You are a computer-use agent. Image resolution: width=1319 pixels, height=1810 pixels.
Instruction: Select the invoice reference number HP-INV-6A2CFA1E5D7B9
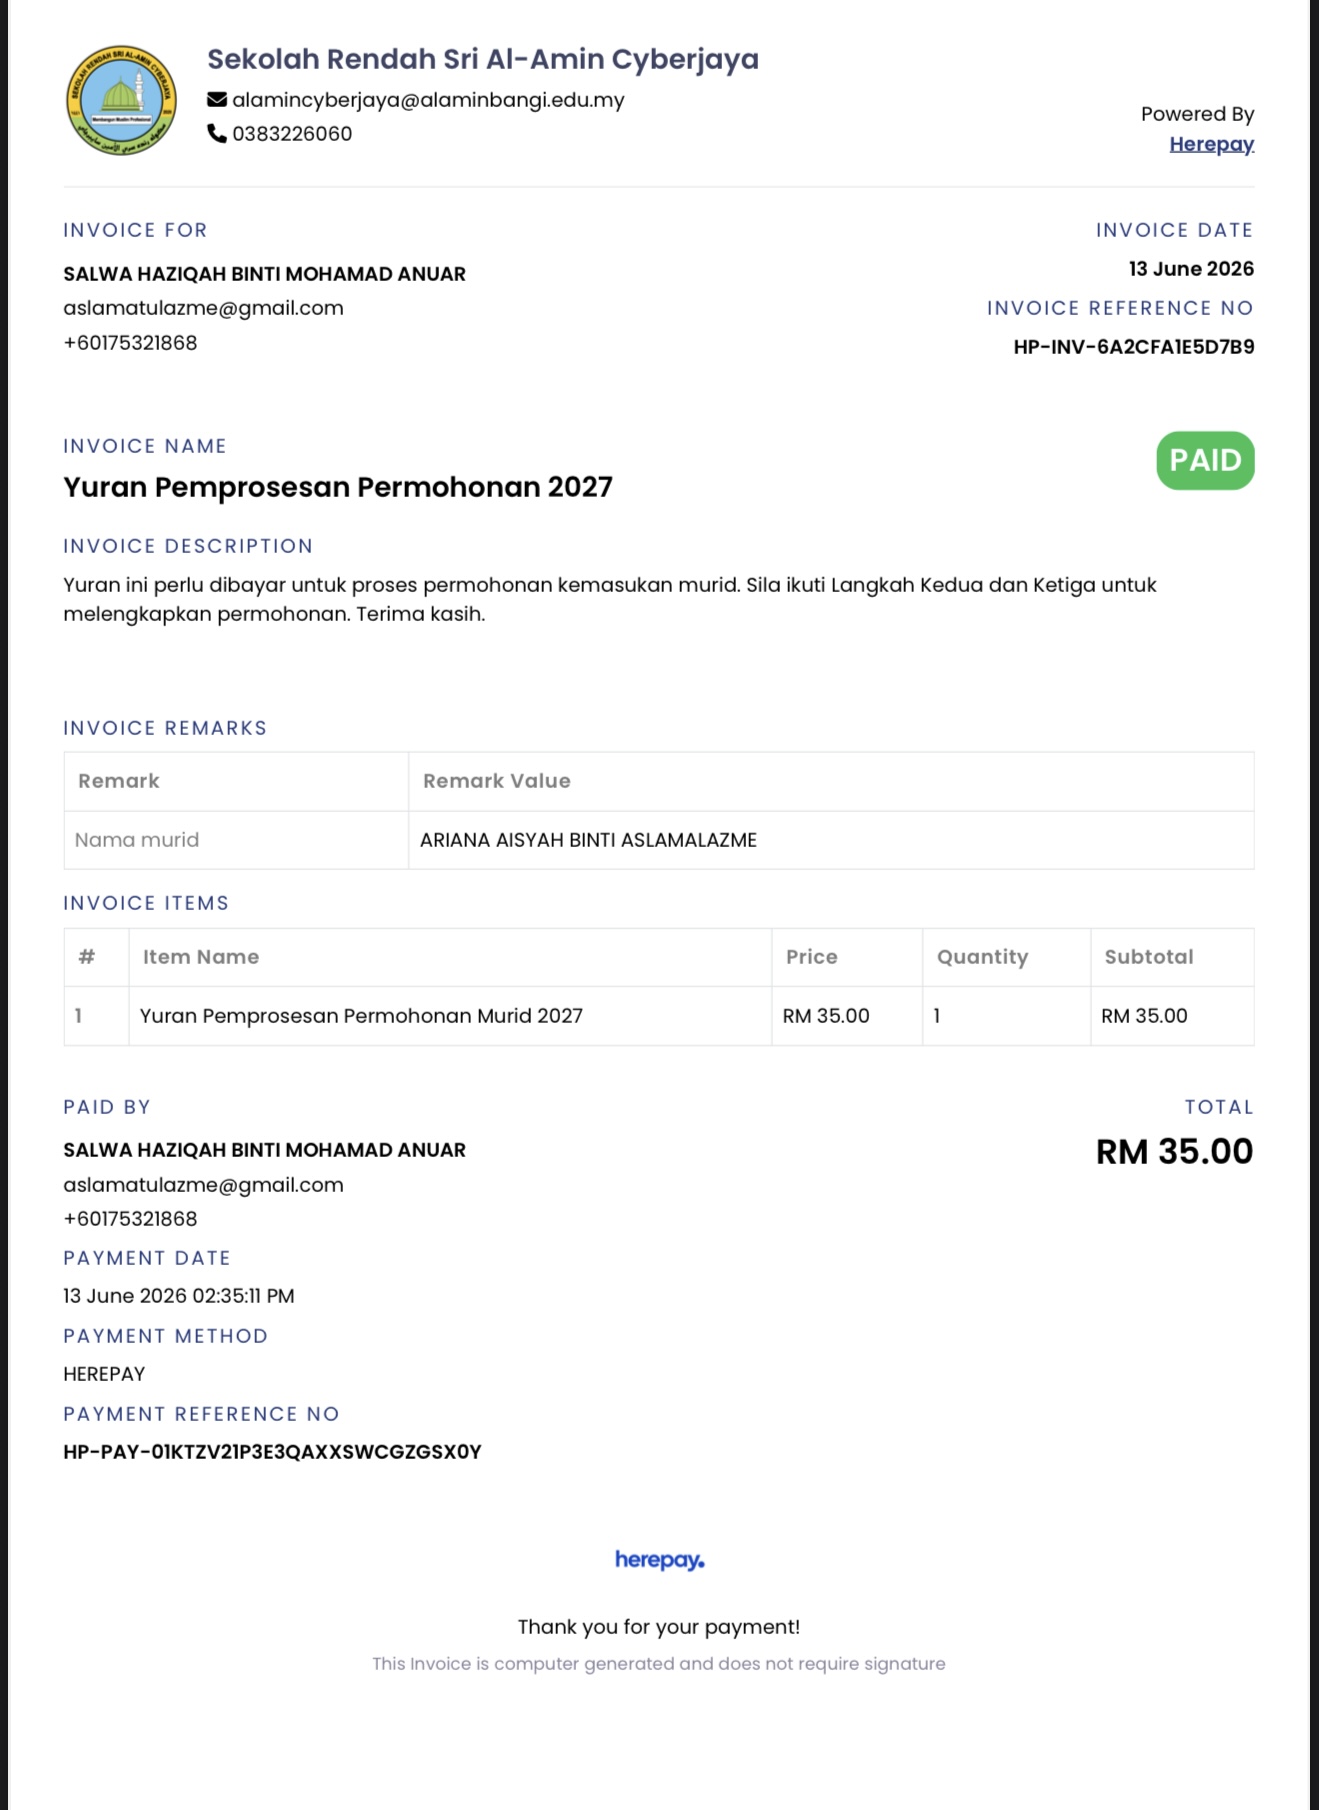[x=1133, y=347]
